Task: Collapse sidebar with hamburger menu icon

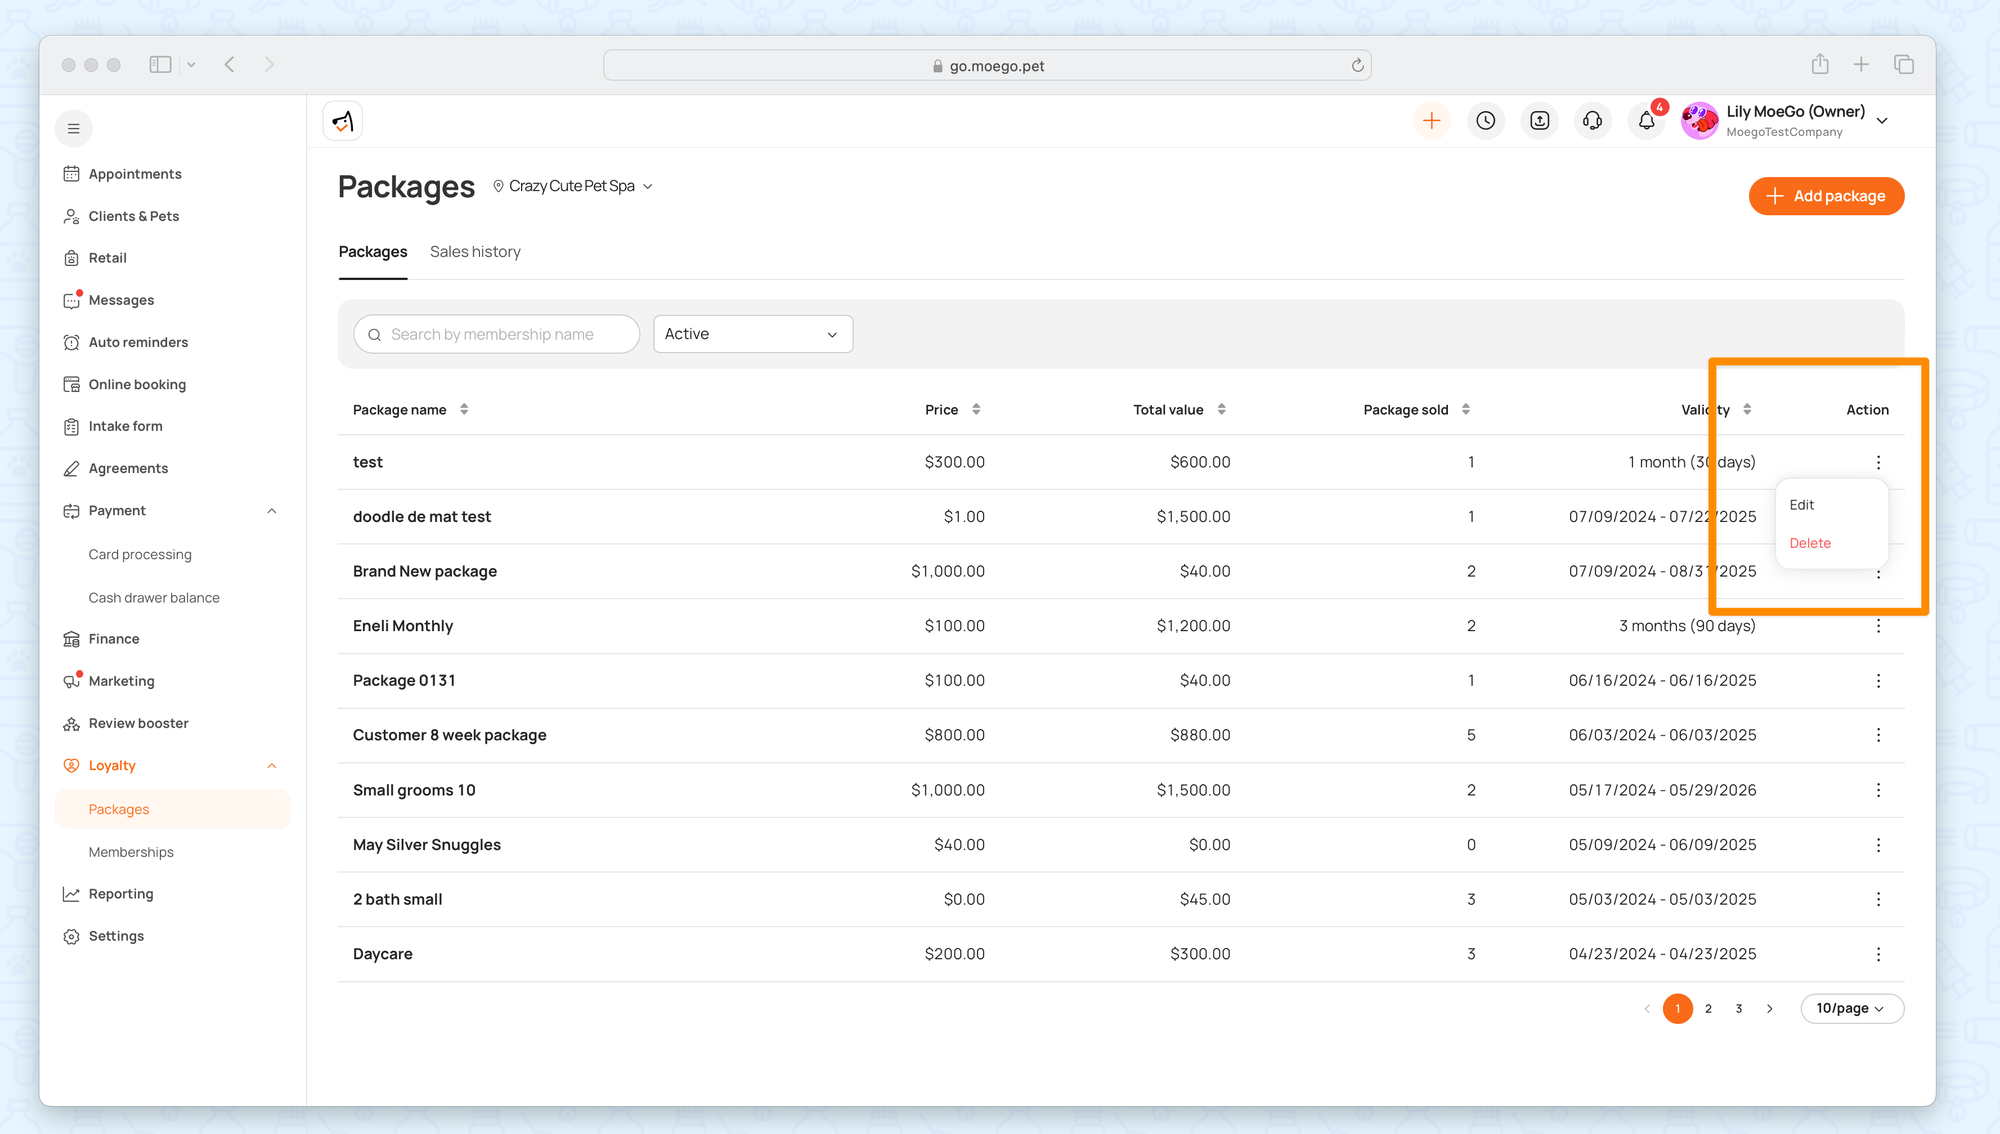Action: (x=73, y=128)
